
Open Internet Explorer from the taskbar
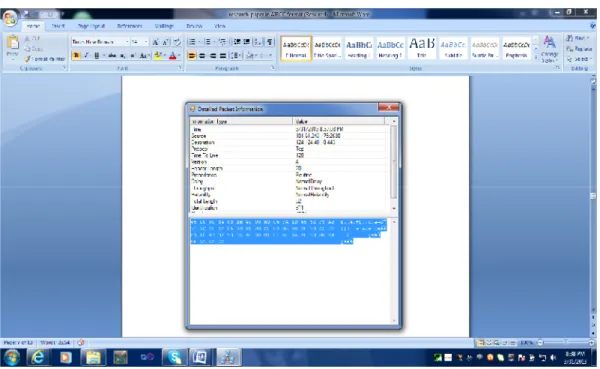click(x=38, y=358)
